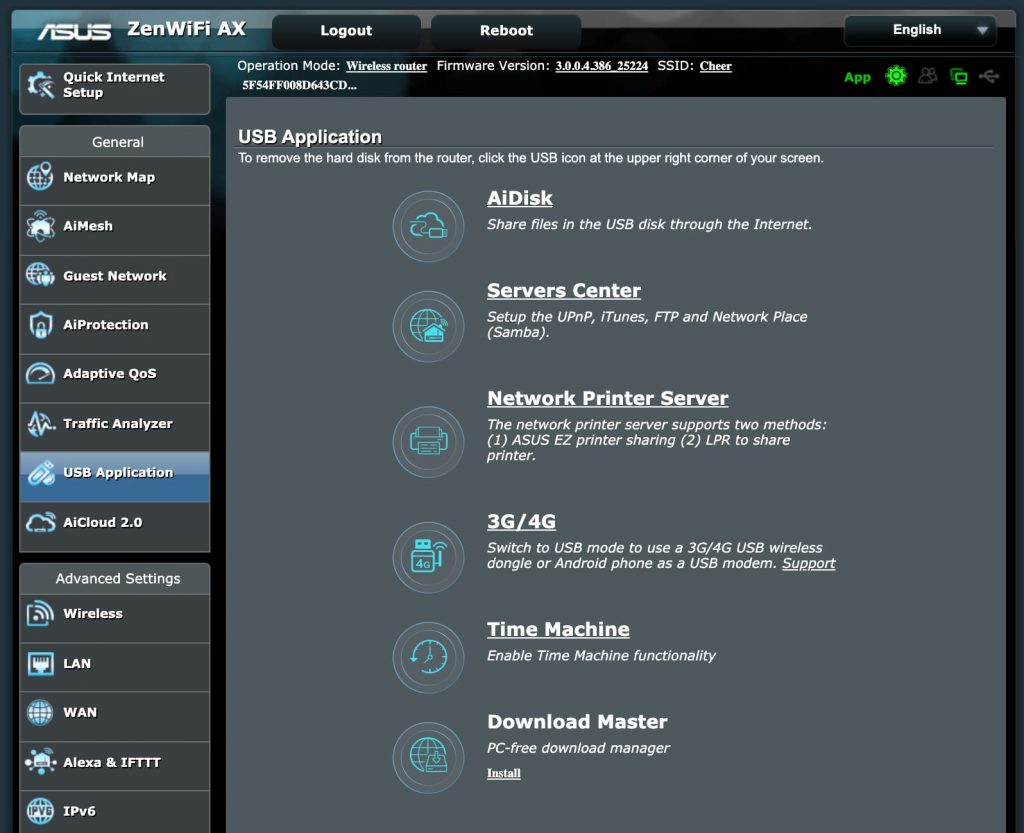This screenshot has width=1024, height=833.
Task: Open LAN advanced settings
Action: pos(115,667)
